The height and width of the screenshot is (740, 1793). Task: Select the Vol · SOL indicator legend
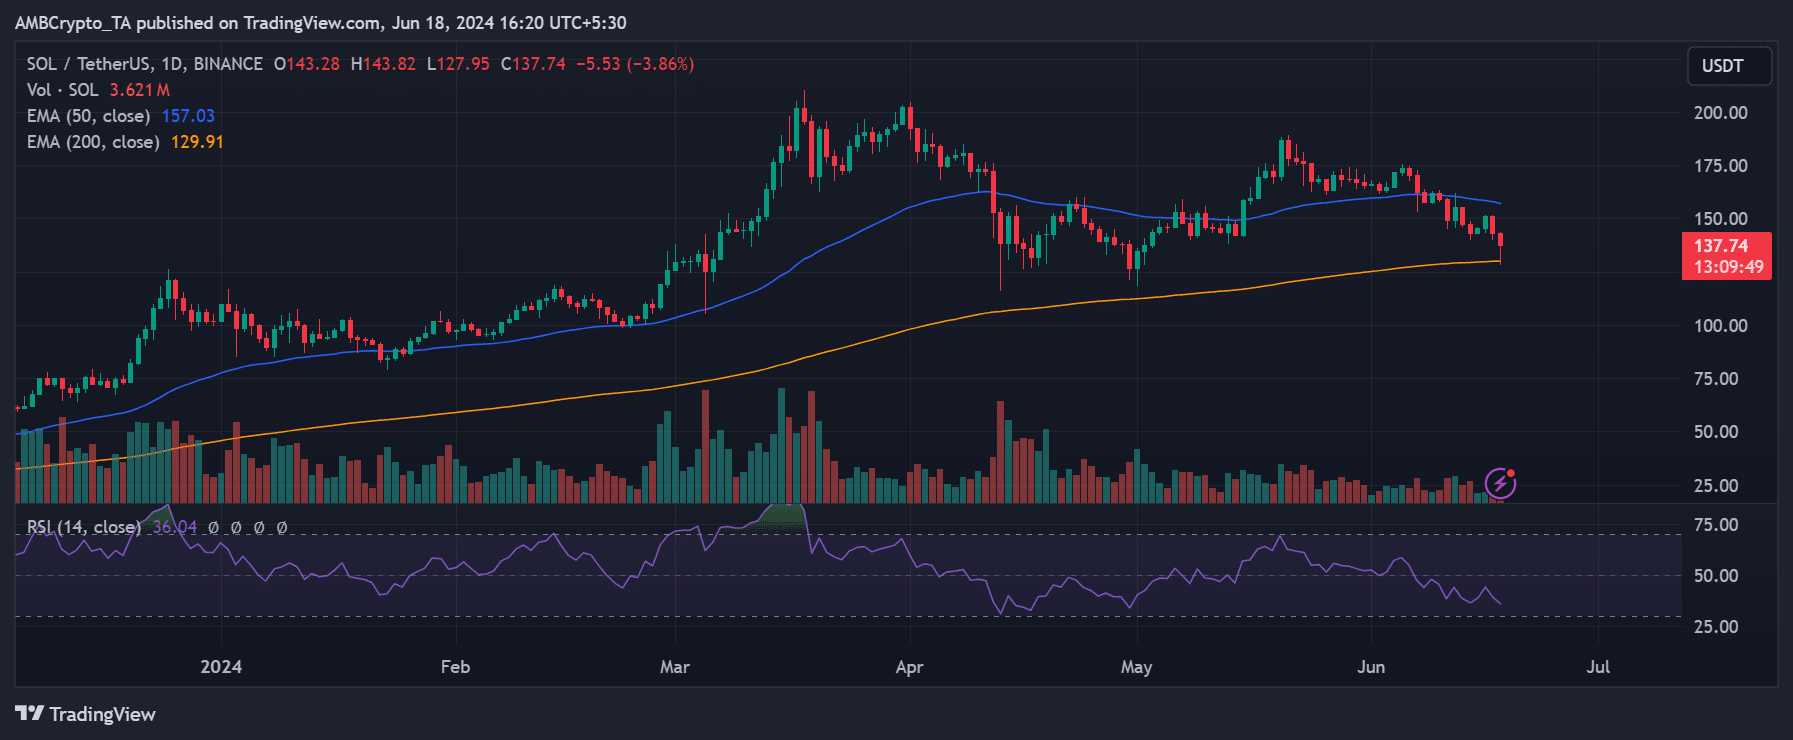coord(63,90)
